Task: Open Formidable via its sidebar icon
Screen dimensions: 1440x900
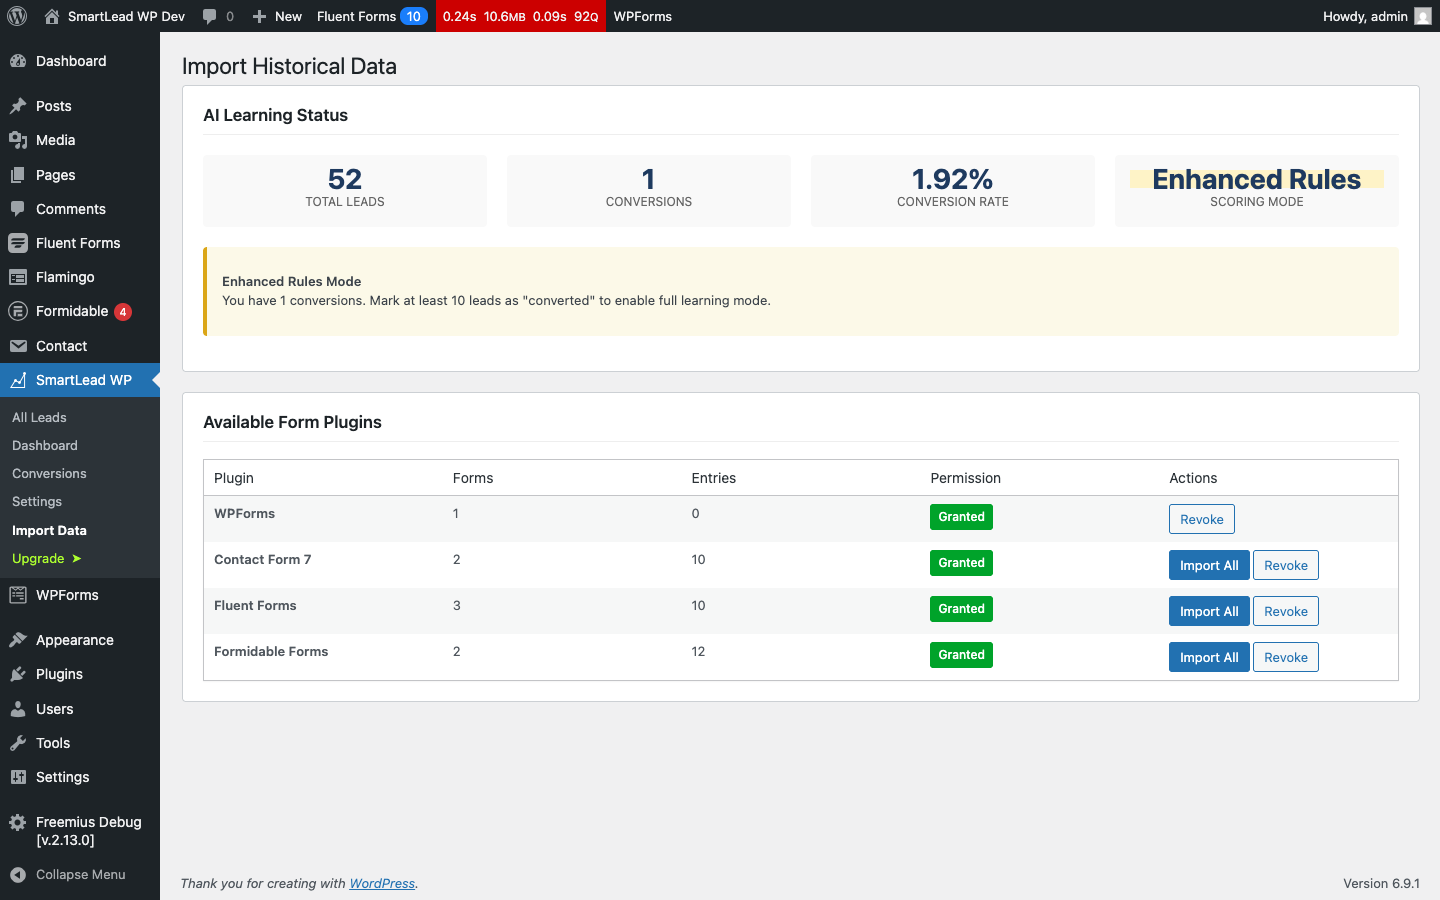Action: (x=20, y=311)
